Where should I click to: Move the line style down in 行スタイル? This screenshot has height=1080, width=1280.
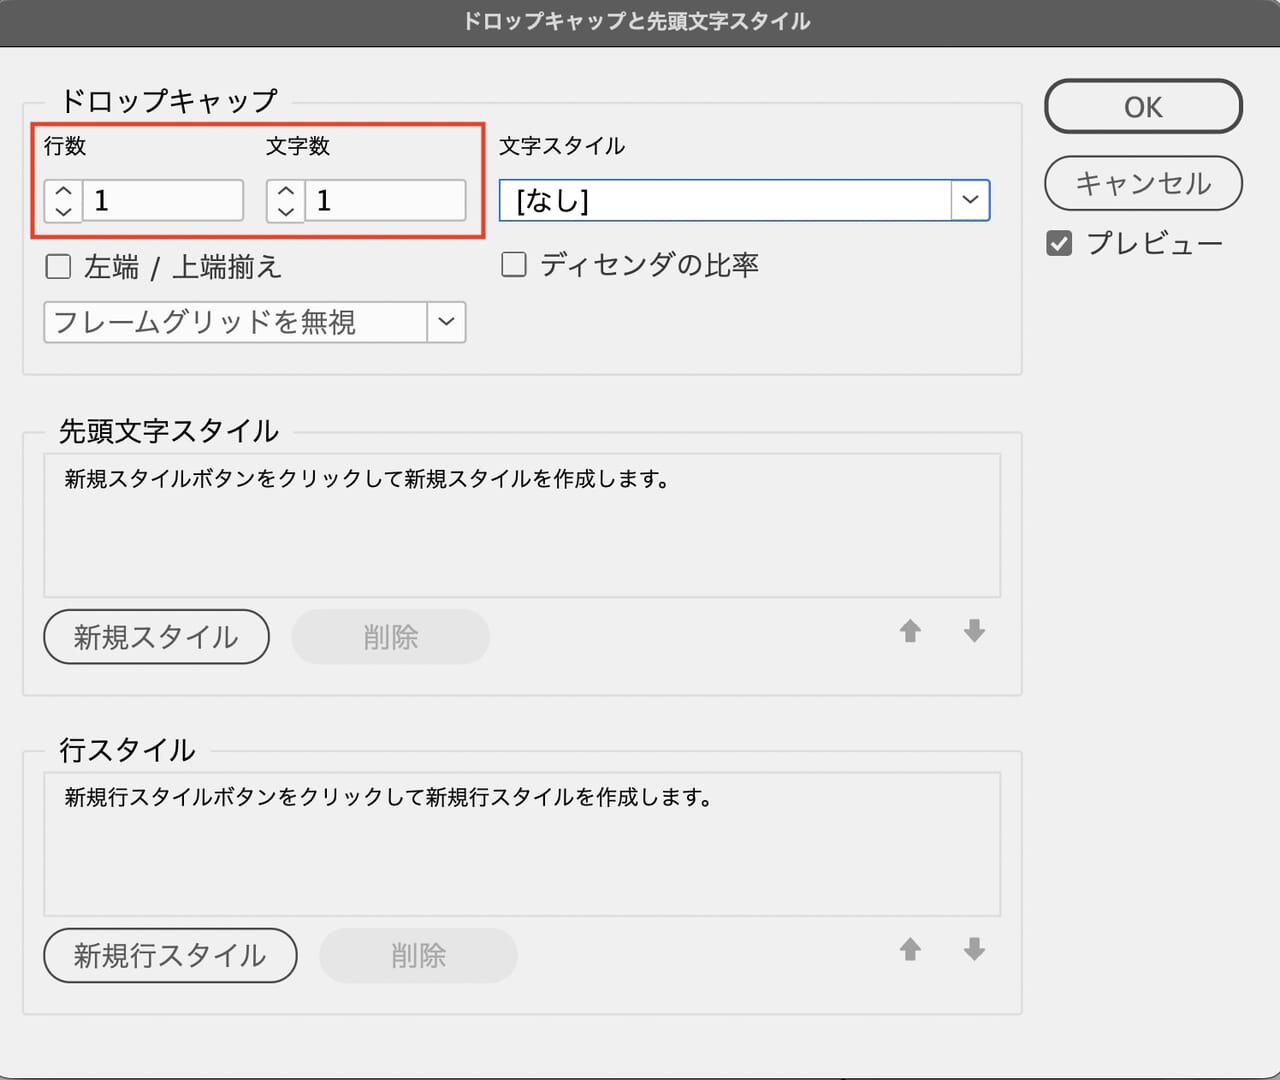[x=973, y=951]
